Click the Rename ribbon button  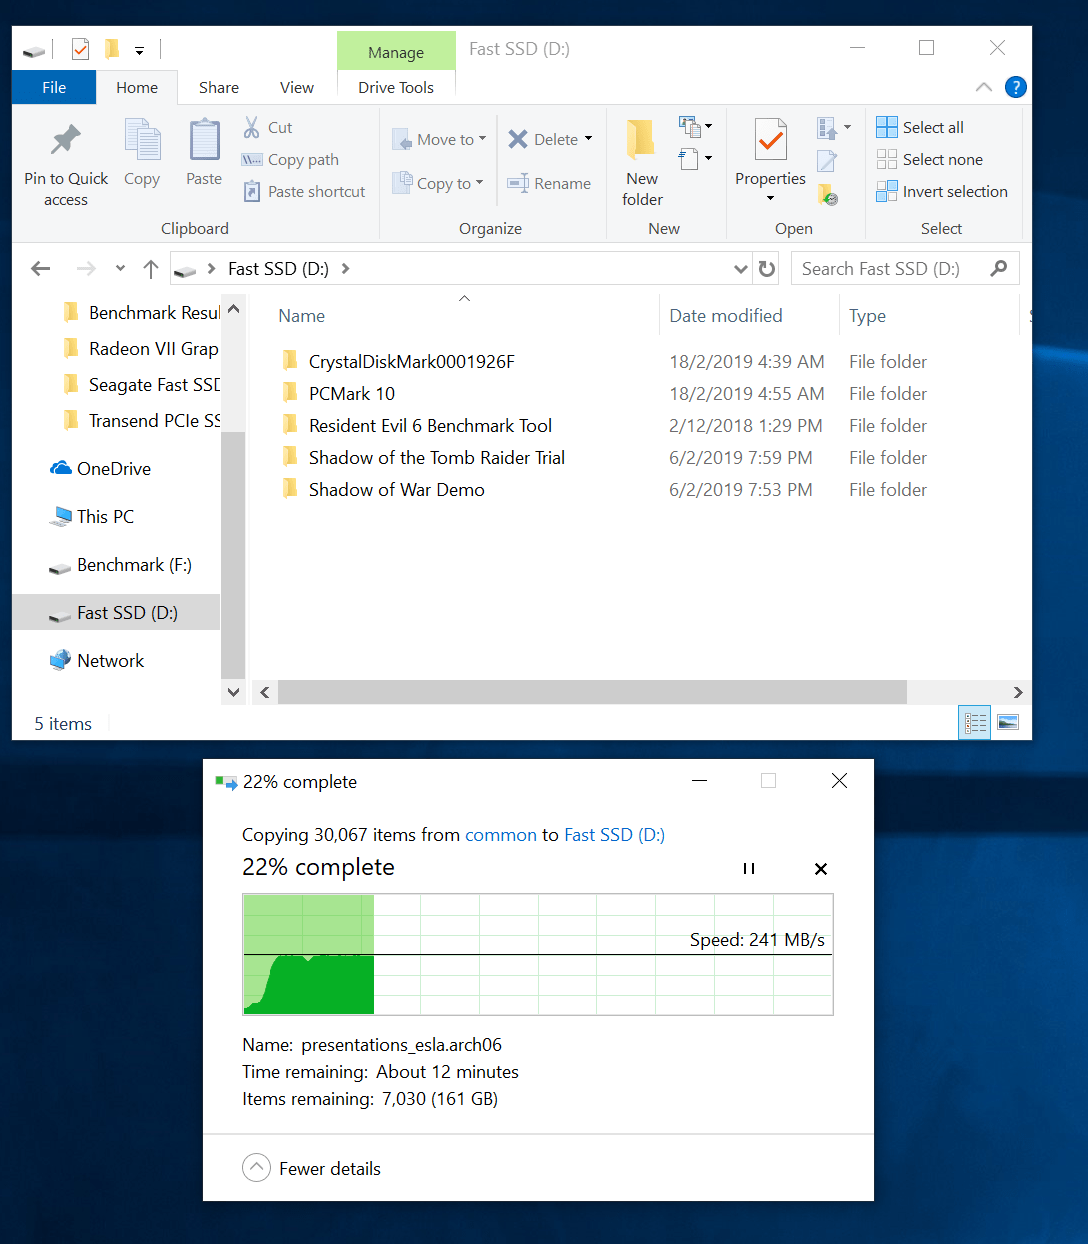point(549,183)
